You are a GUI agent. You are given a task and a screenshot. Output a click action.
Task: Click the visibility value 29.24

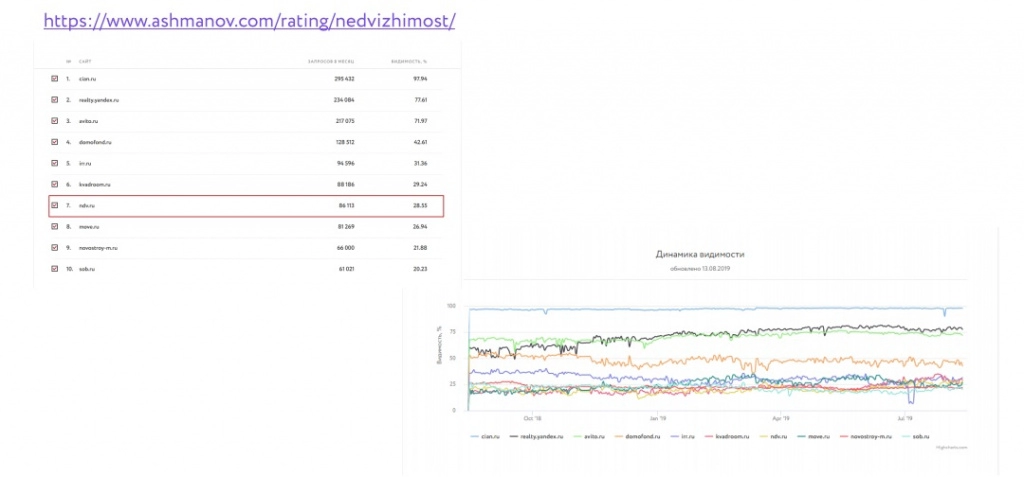(x=419, y=184)
